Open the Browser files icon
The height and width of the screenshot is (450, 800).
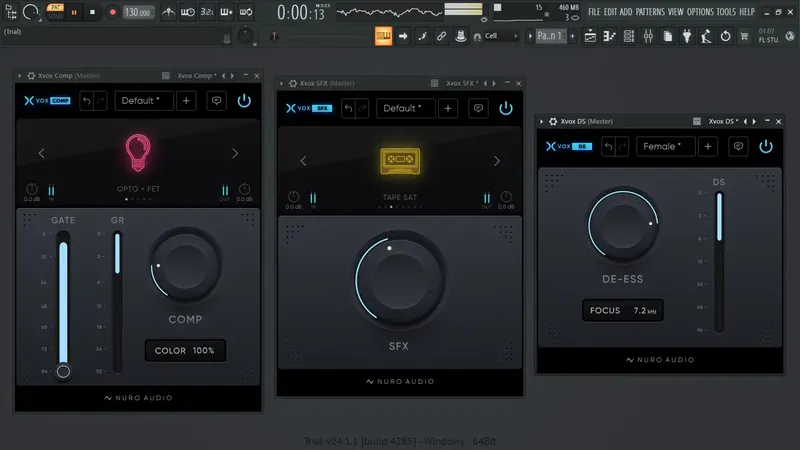click(x=667, y=36)
